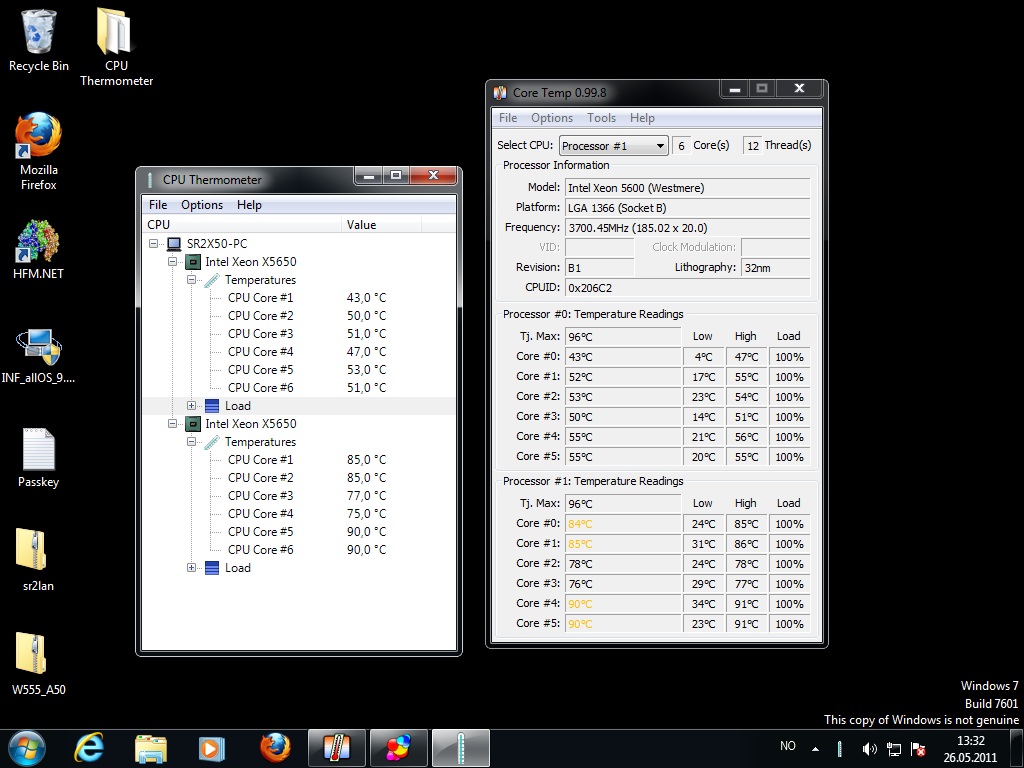Image resolution: width=1024 pixels, height=768 pixels.
Task: Open Windows Media Player from taskbar
Action: click(211, 748)
